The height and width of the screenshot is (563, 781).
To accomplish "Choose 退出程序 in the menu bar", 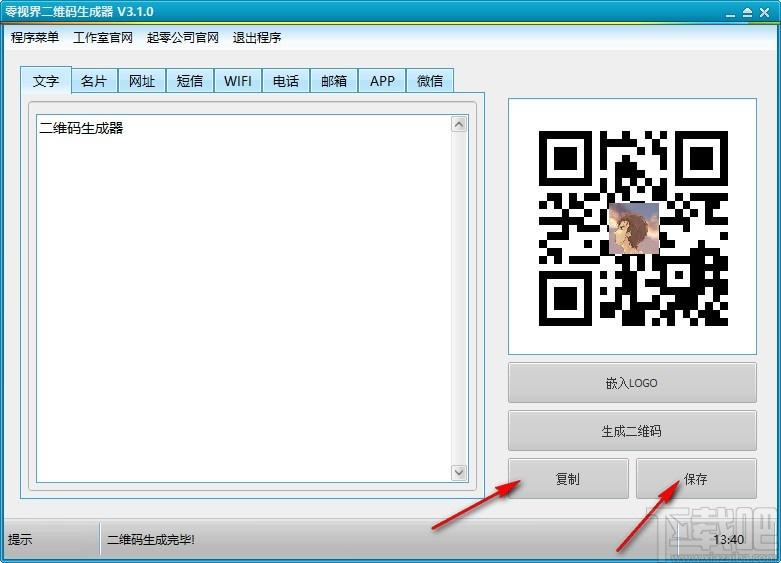I will [257, 37].
